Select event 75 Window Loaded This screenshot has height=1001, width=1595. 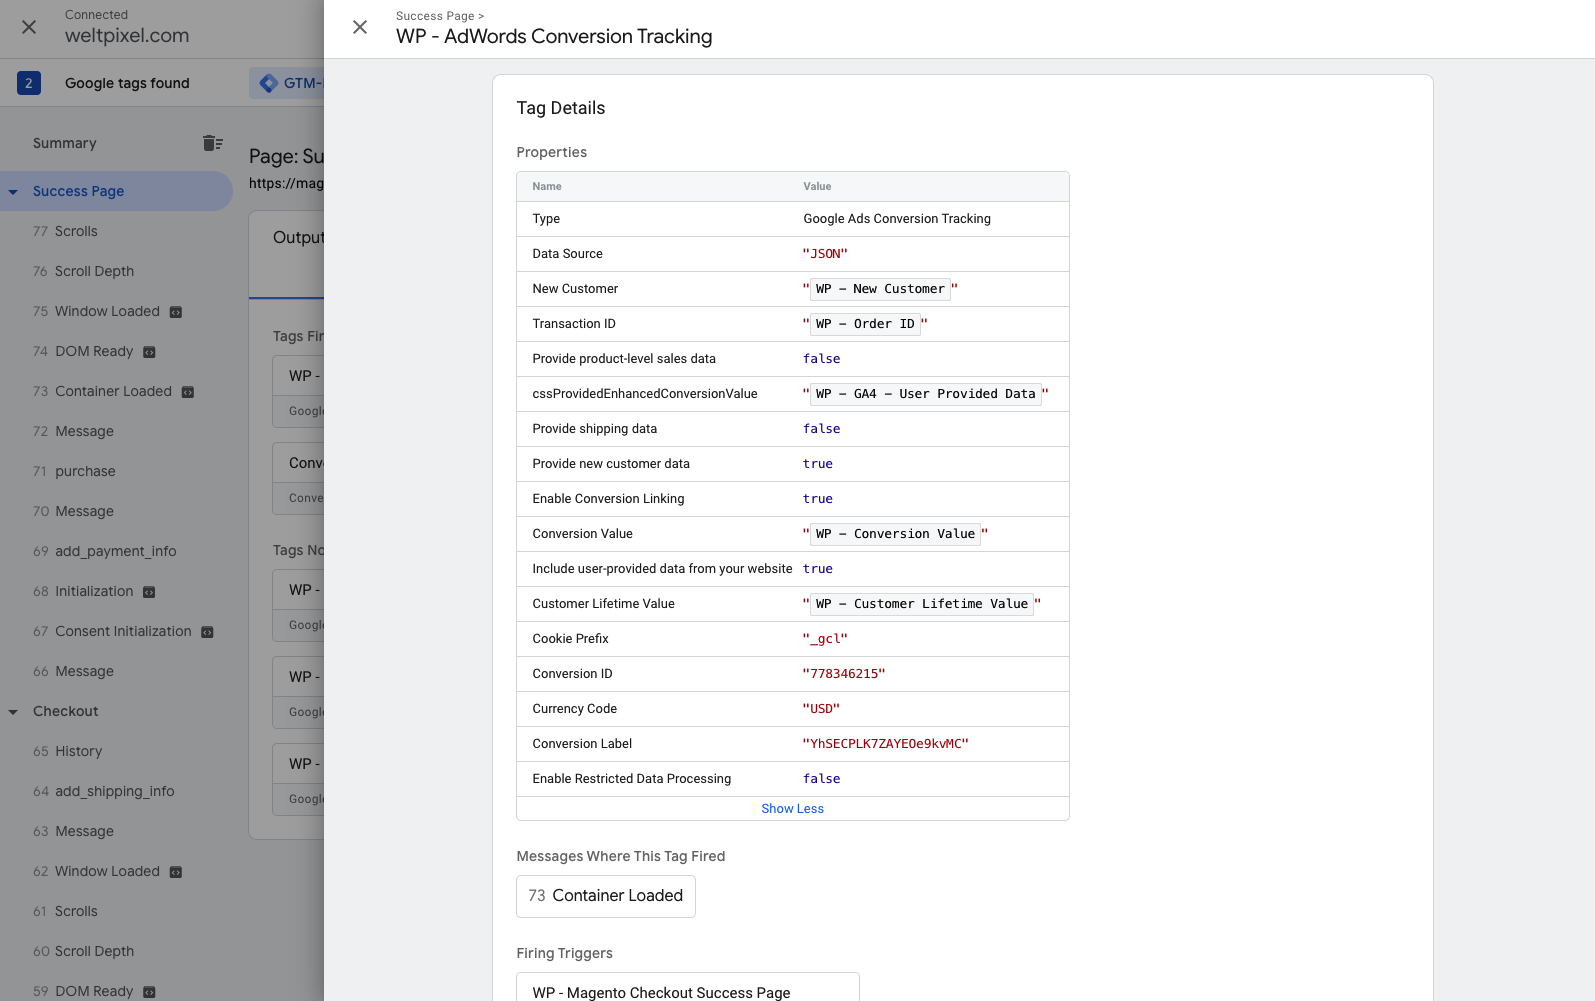pos(96,311)
